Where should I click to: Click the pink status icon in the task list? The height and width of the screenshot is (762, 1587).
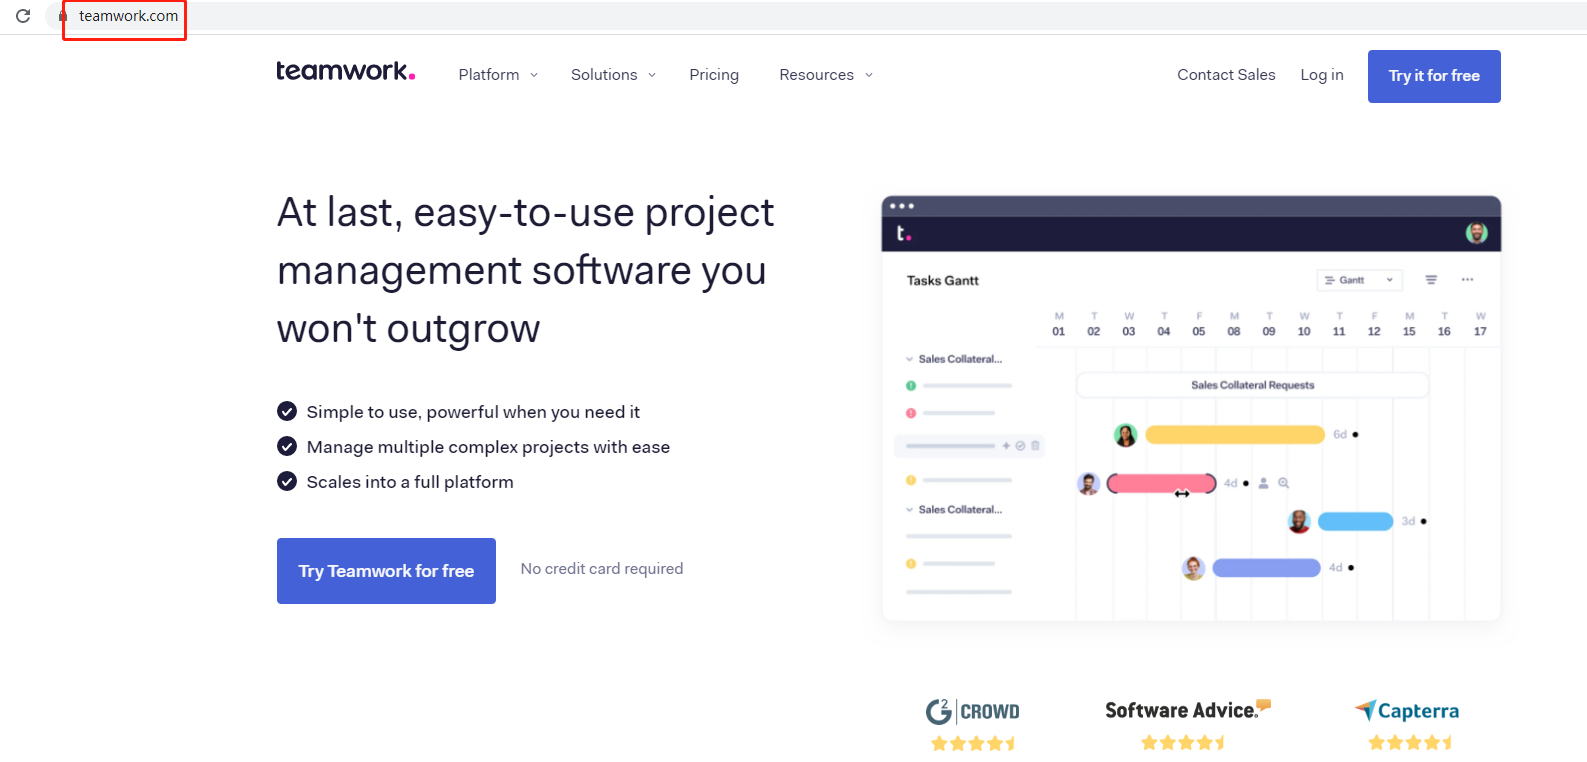coord(911,413)
